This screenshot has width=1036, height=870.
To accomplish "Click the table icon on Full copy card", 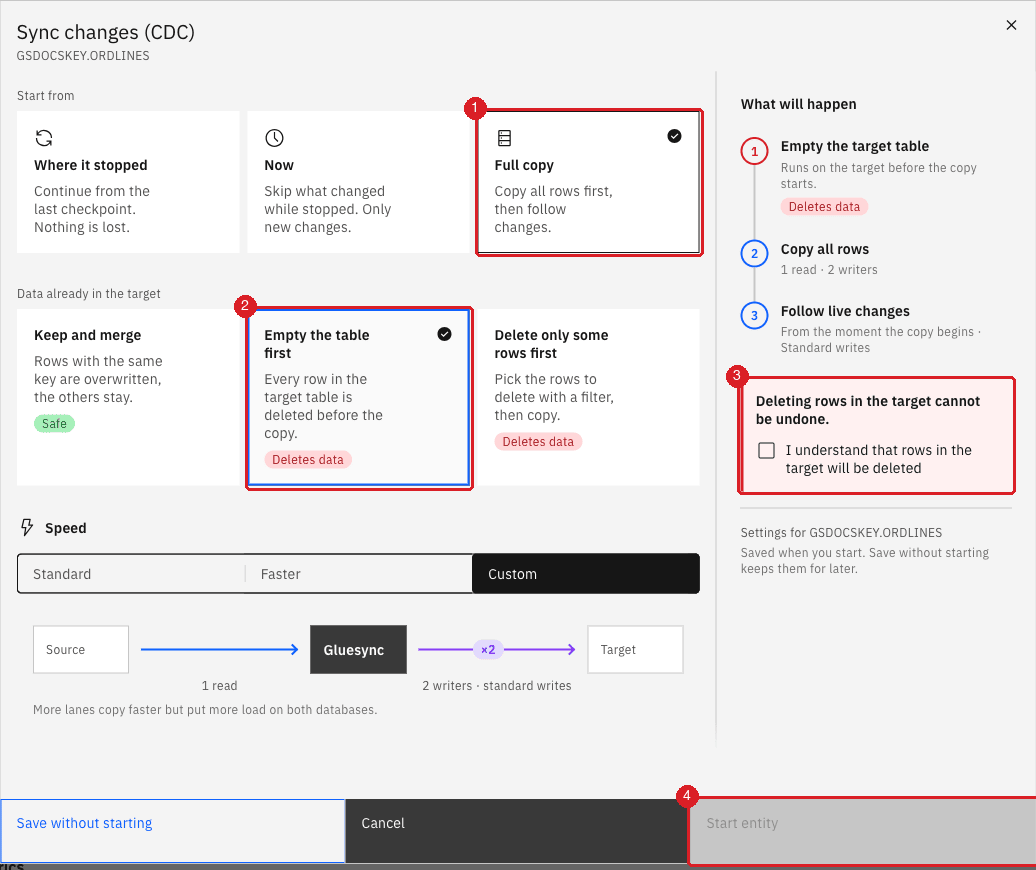I will pos(504,138).
